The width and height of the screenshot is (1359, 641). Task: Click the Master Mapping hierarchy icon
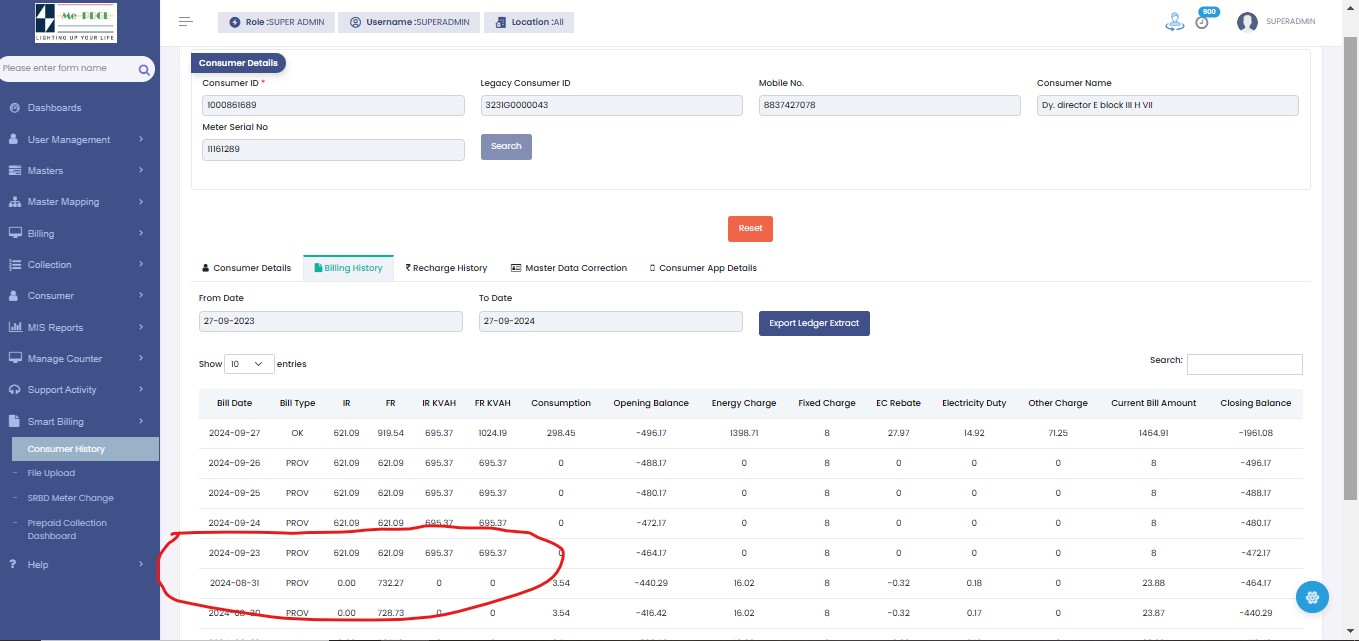coord(15,202)
